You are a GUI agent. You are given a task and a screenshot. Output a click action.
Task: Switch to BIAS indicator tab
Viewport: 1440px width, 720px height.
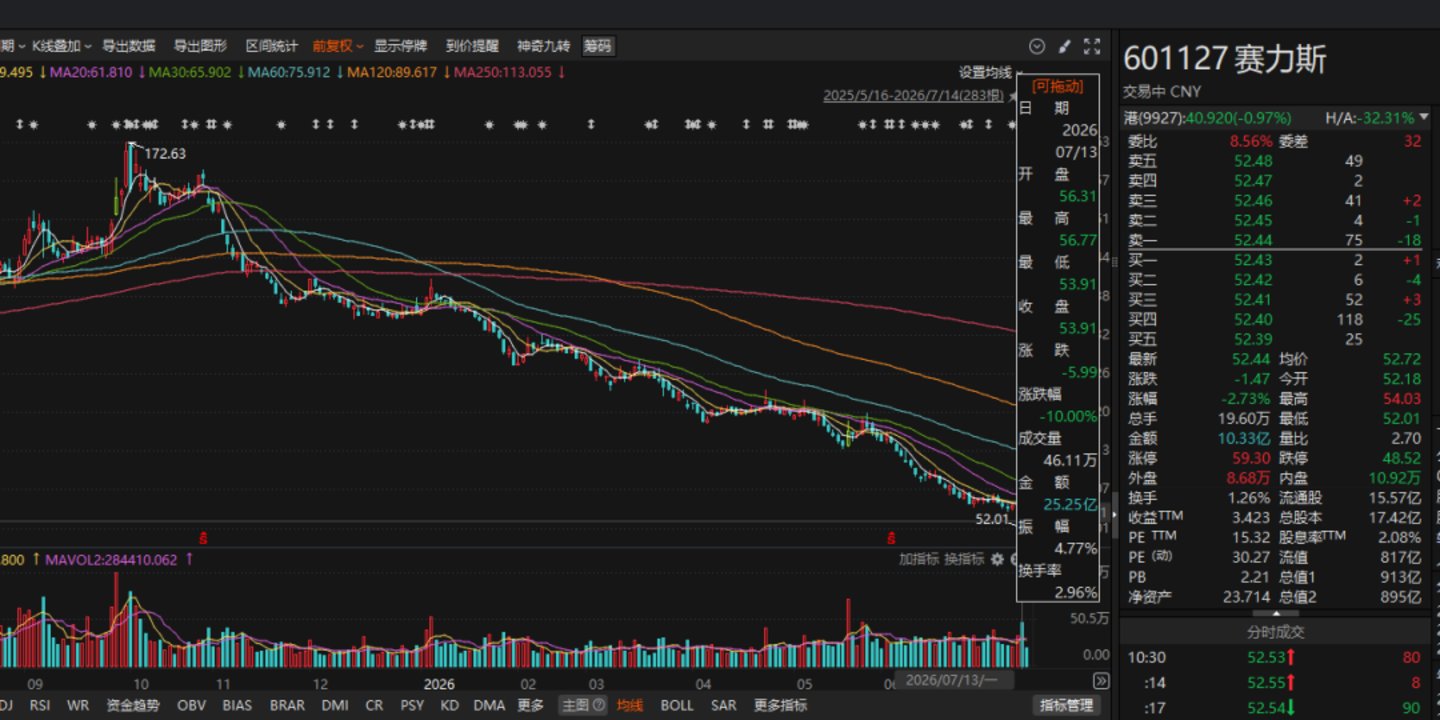click(x=237, y=705)
